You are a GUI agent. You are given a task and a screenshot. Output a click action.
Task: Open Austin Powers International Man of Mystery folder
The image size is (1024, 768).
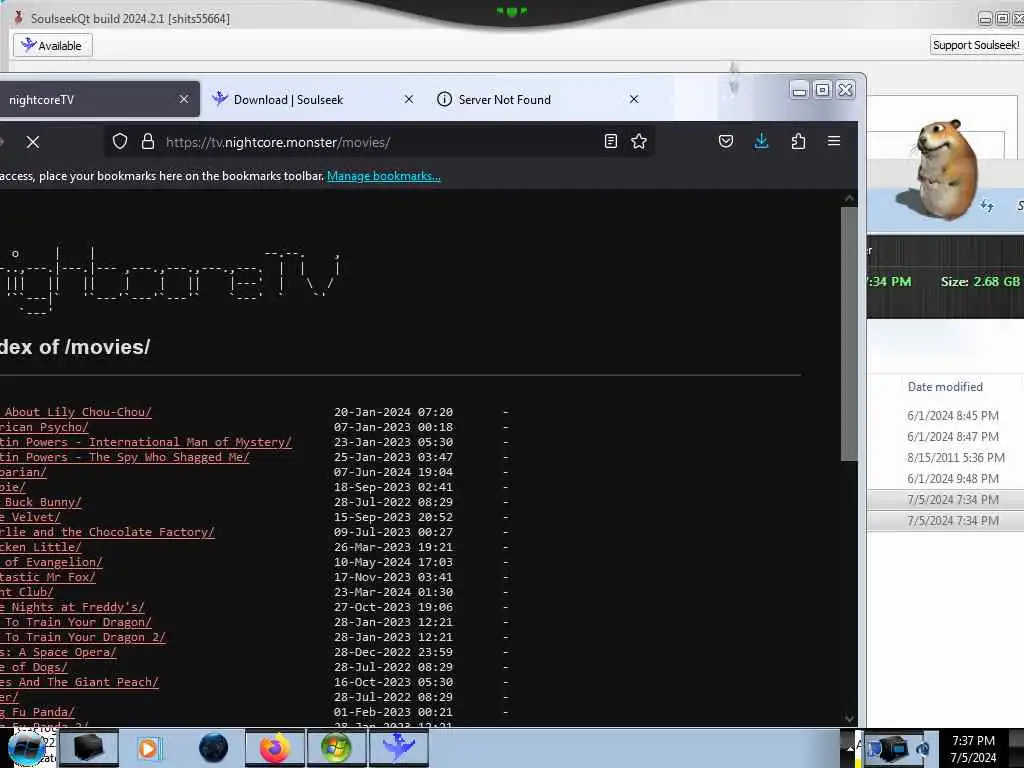point(146,442)
